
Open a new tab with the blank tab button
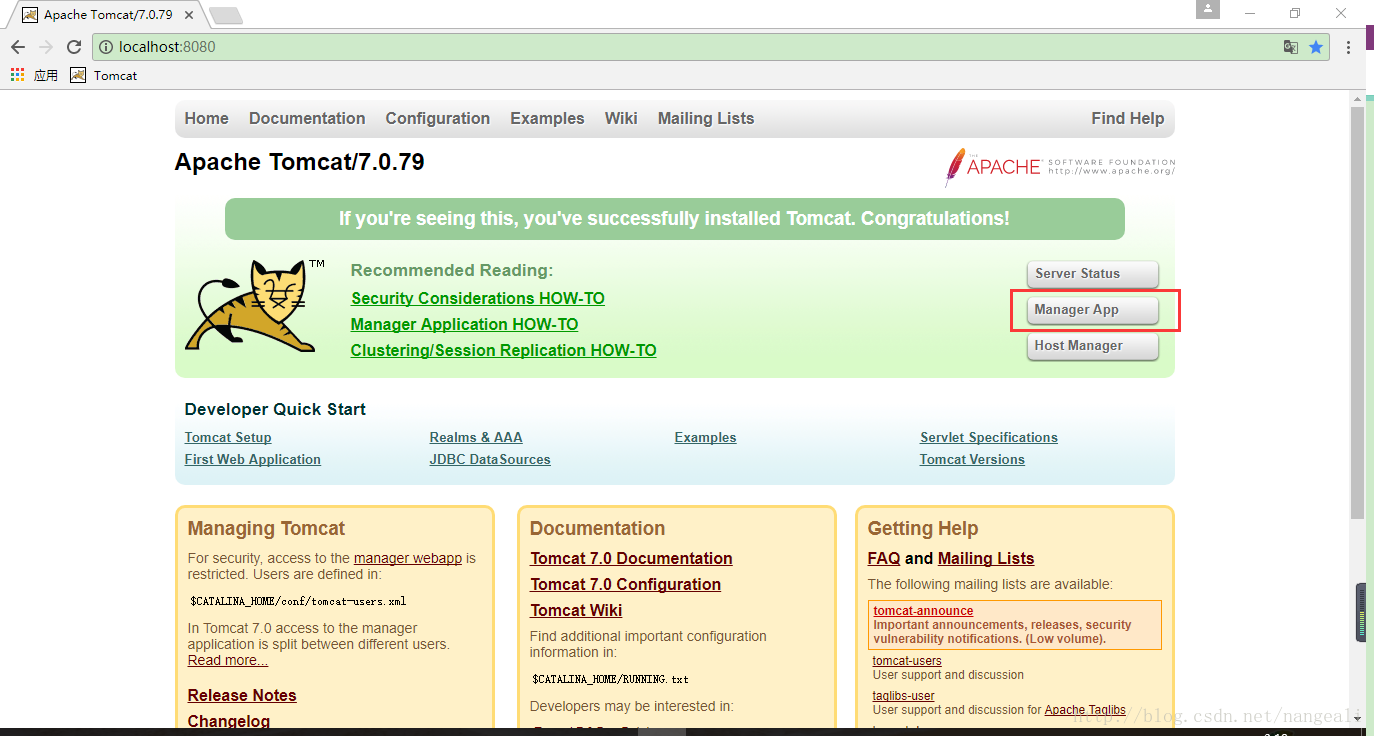point(226,15)
